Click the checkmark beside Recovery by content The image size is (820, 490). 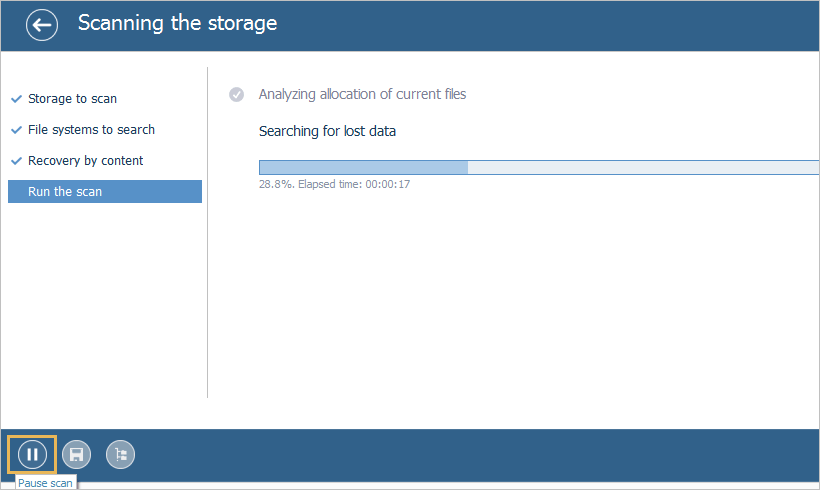click(x=16, y=161)
